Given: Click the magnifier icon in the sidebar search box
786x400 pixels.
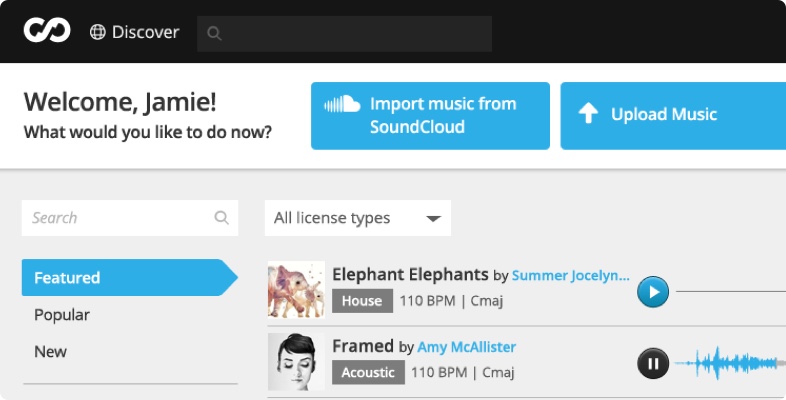Looking at the screenshot, I should click(x=221, y=218).
